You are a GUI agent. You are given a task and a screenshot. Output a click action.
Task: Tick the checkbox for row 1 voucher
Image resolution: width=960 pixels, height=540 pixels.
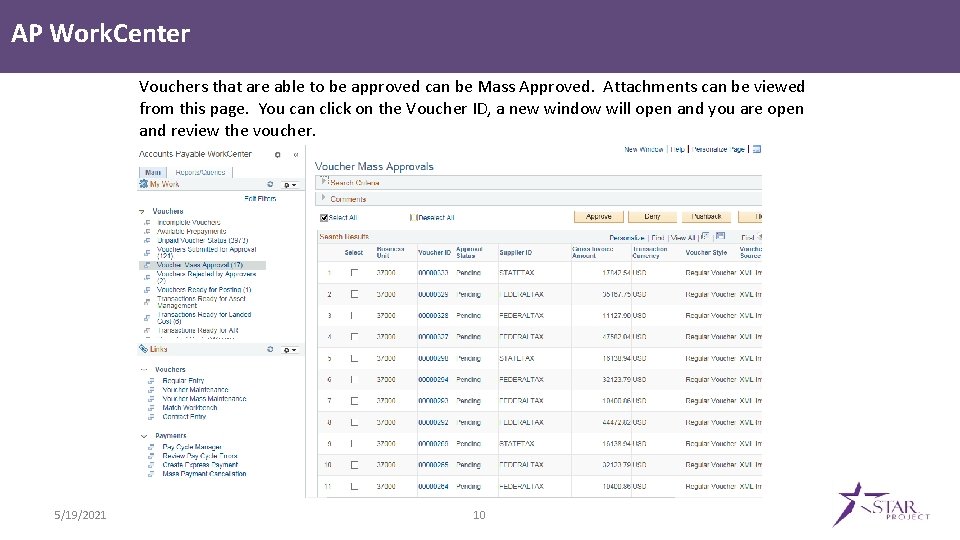click(354, 272)
